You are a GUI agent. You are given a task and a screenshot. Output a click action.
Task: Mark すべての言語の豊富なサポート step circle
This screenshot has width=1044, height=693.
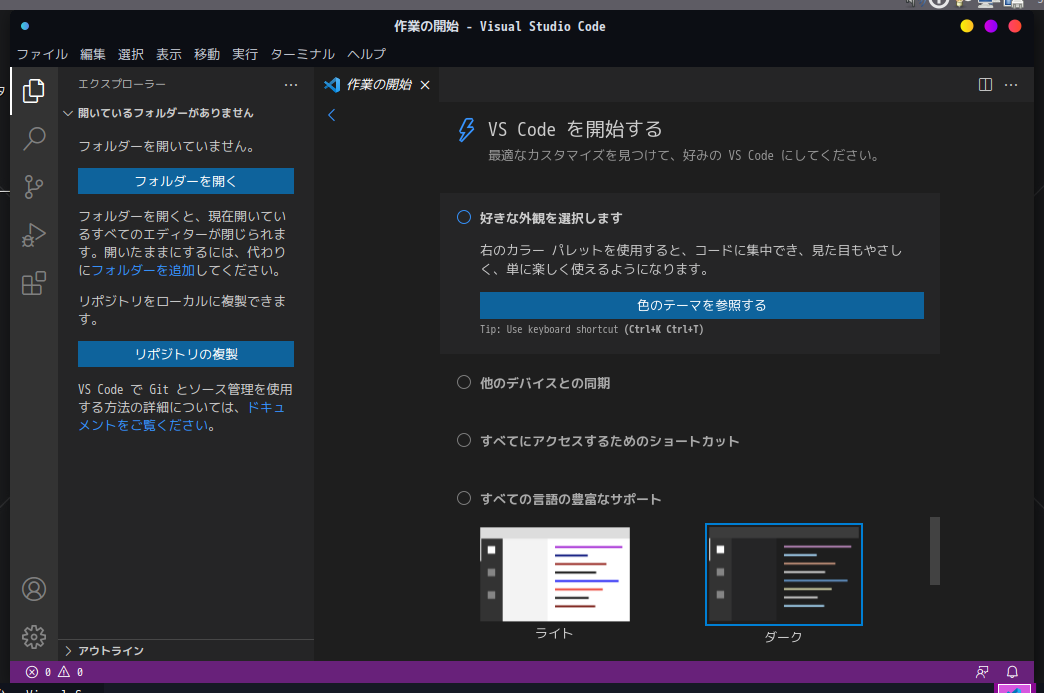pos(464,498)
